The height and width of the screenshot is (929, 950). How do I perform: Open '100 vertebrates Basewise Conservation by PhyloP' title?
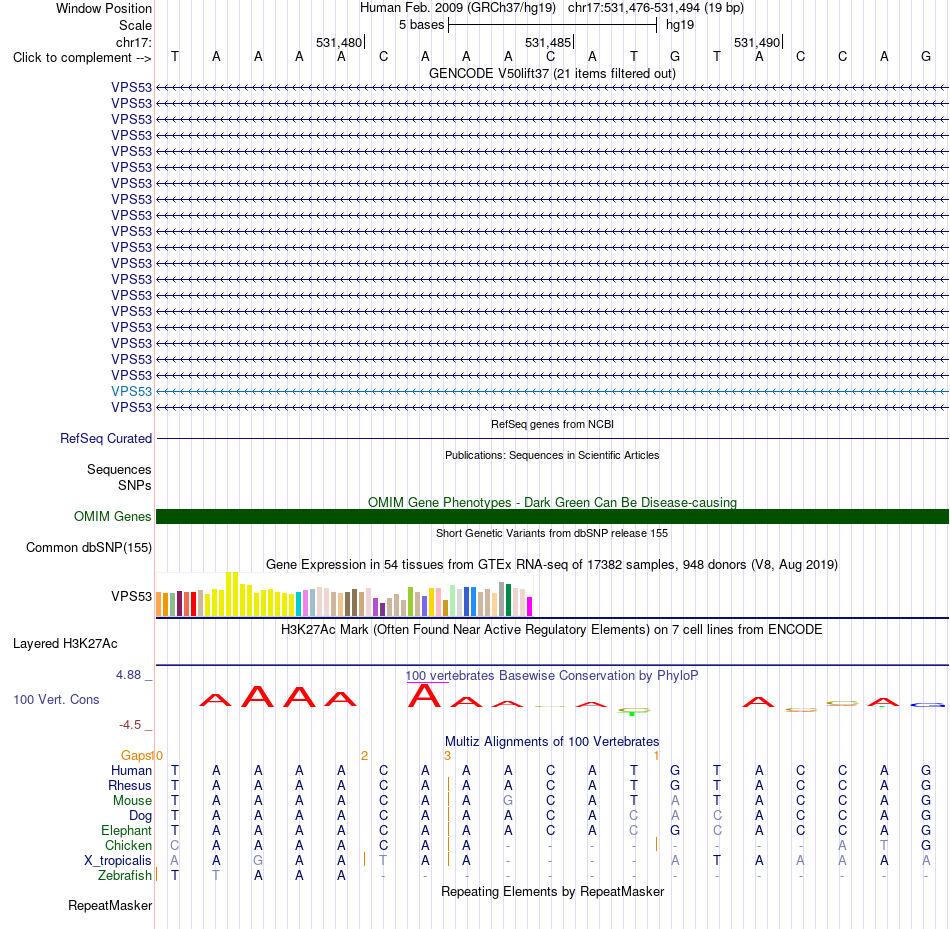tap(552, 675)
